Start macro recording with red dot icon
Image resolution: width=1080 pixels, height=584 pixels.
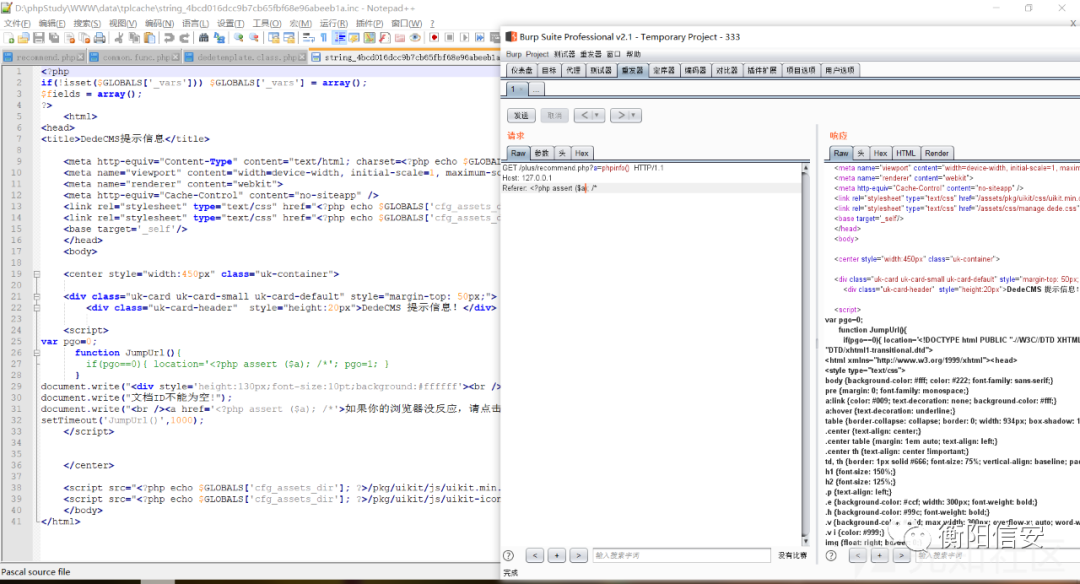[434, 38]
